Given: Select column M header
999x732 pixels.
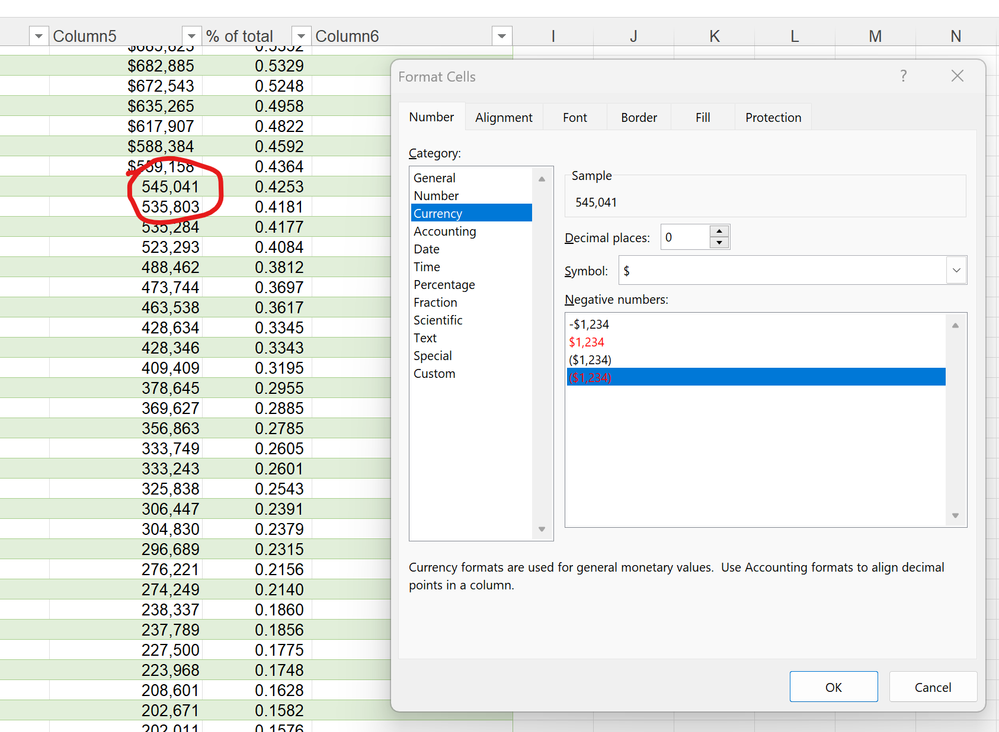Looking at the screenshot, I should (x=875, y=36).
